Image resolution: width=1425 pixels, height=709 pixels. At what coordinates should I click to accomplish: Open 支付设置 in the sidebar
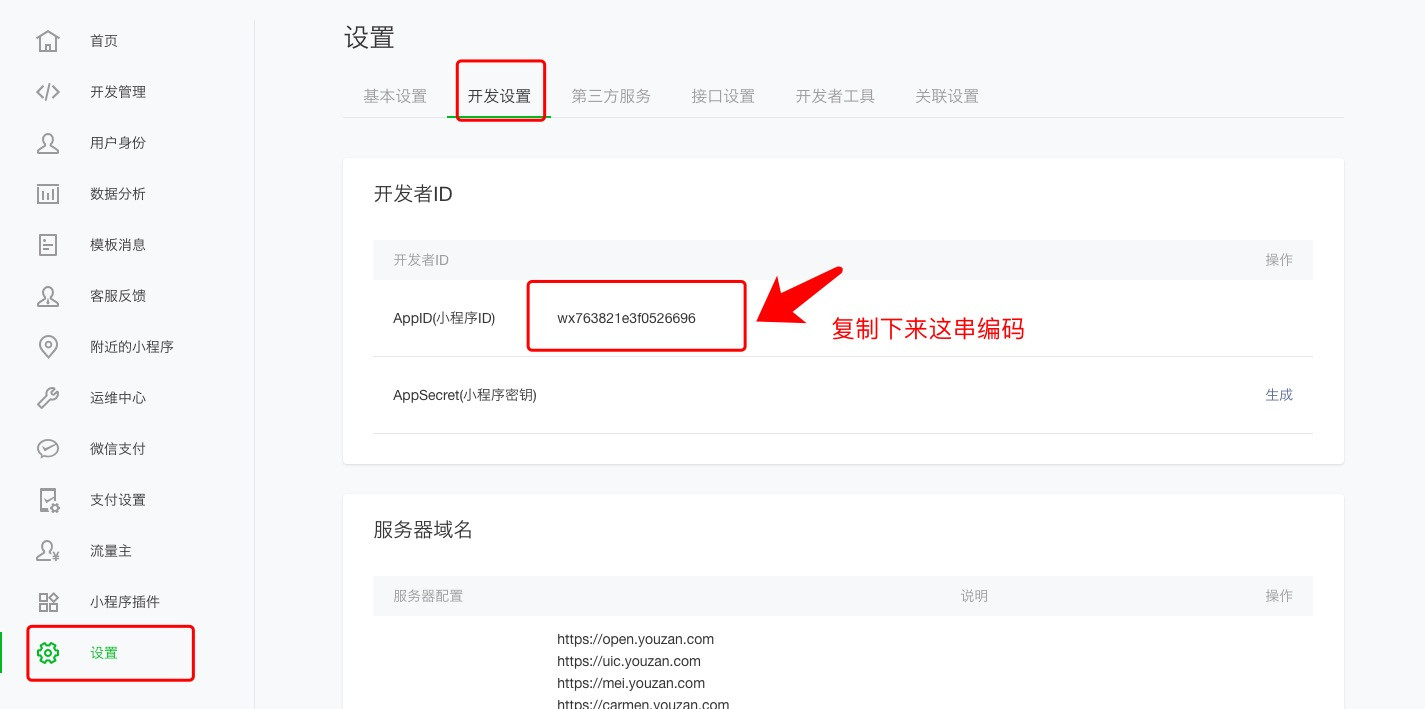[118, 500]
